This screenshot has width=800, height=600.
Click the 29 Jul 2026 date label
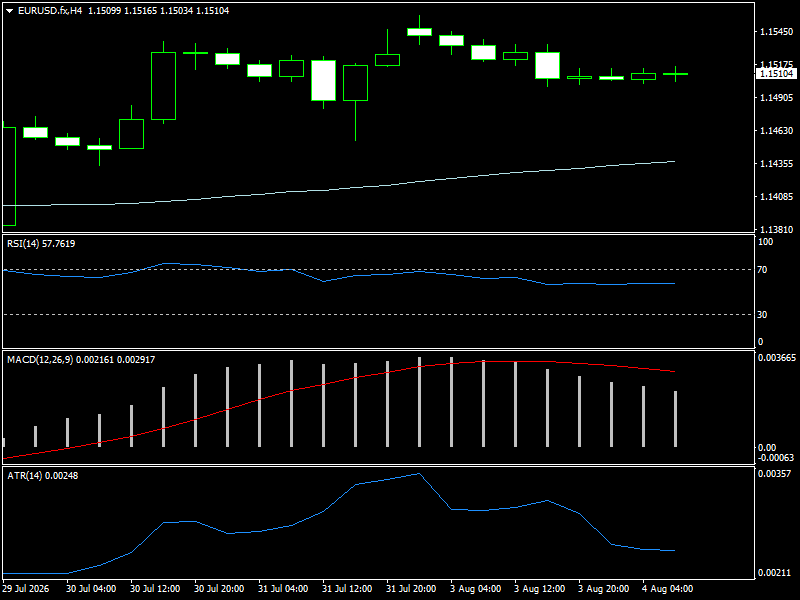26,589
